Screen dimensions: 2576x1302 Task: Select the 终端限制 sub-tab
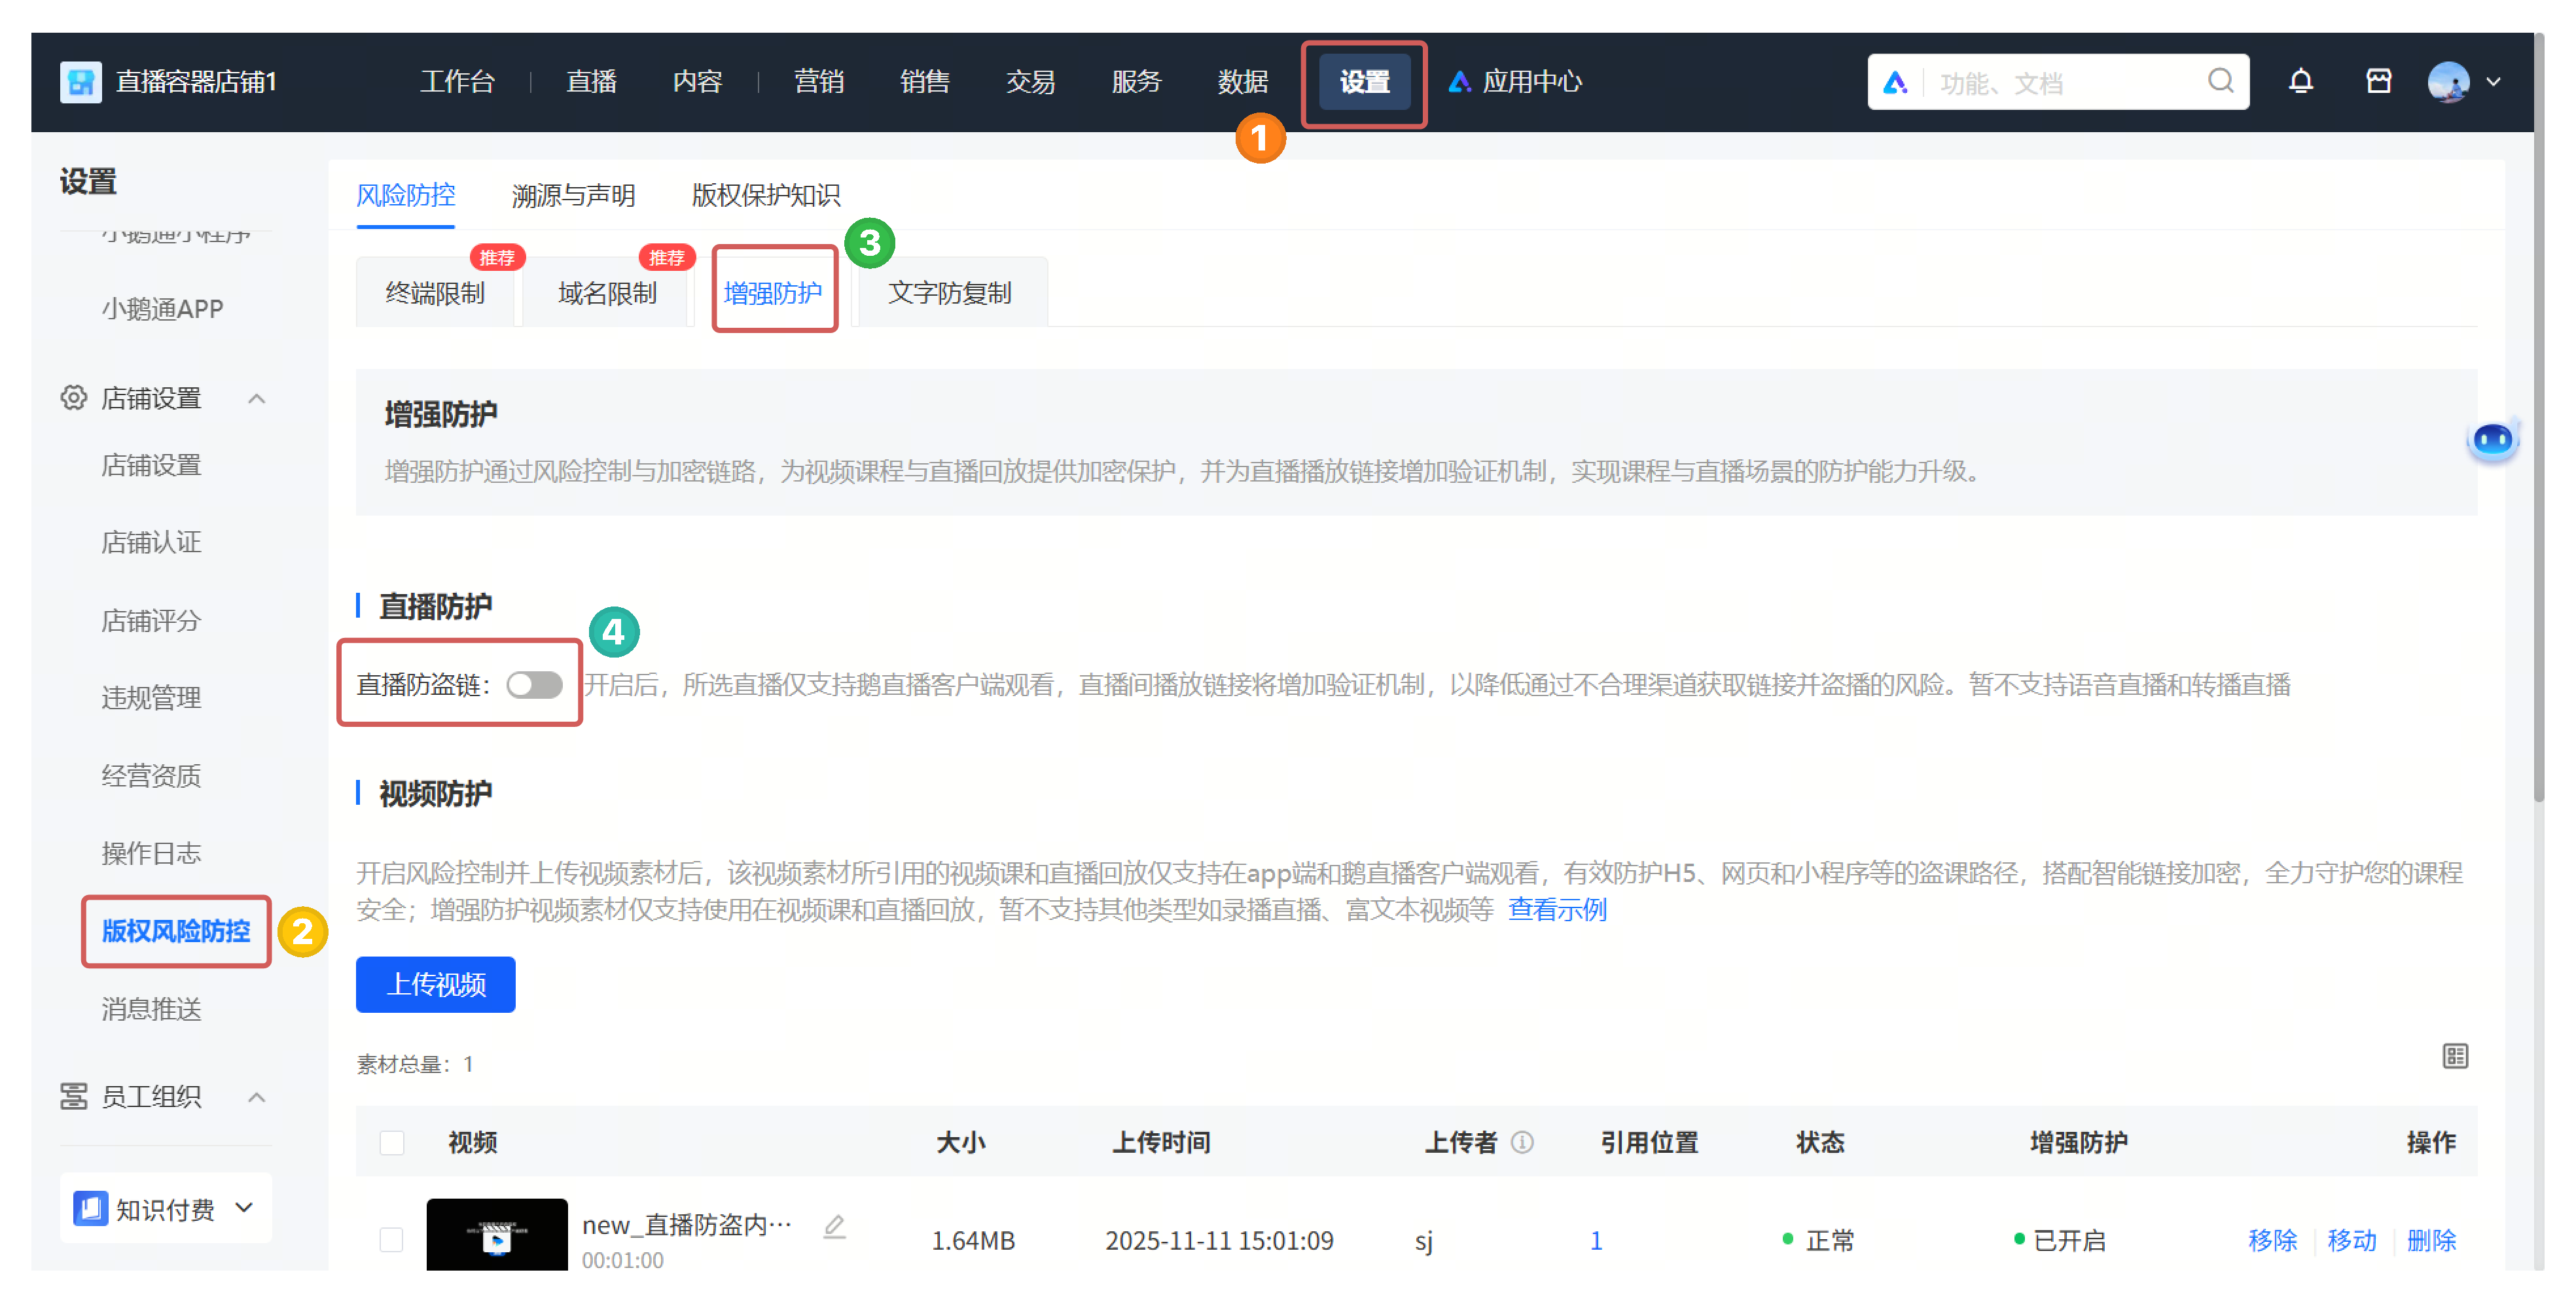435,293
